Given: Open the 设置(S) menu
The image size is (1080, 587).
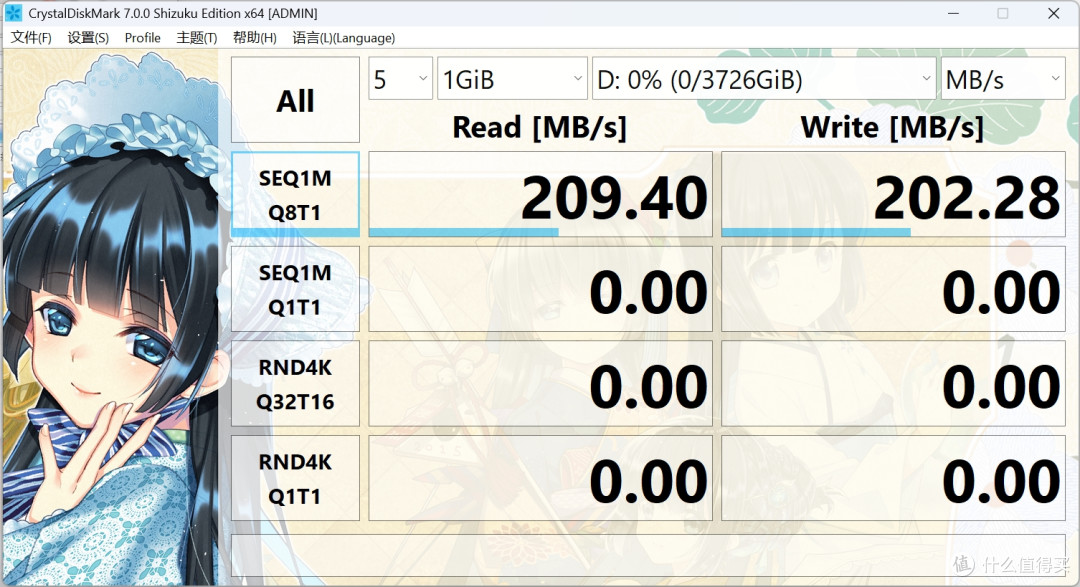Looking at the screenshot, I should point(88,38).
